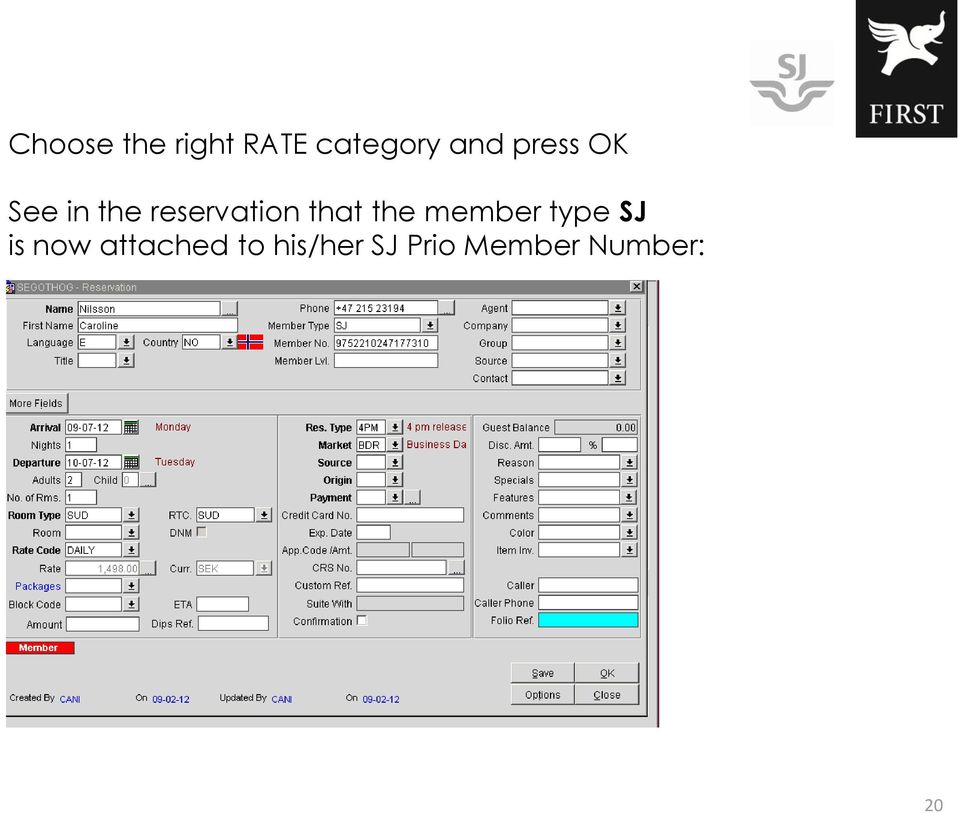The height and width of the screenshot is (813, 960).
Task: Expand the Room Type dropdown
Action: (x=131, y=515)
